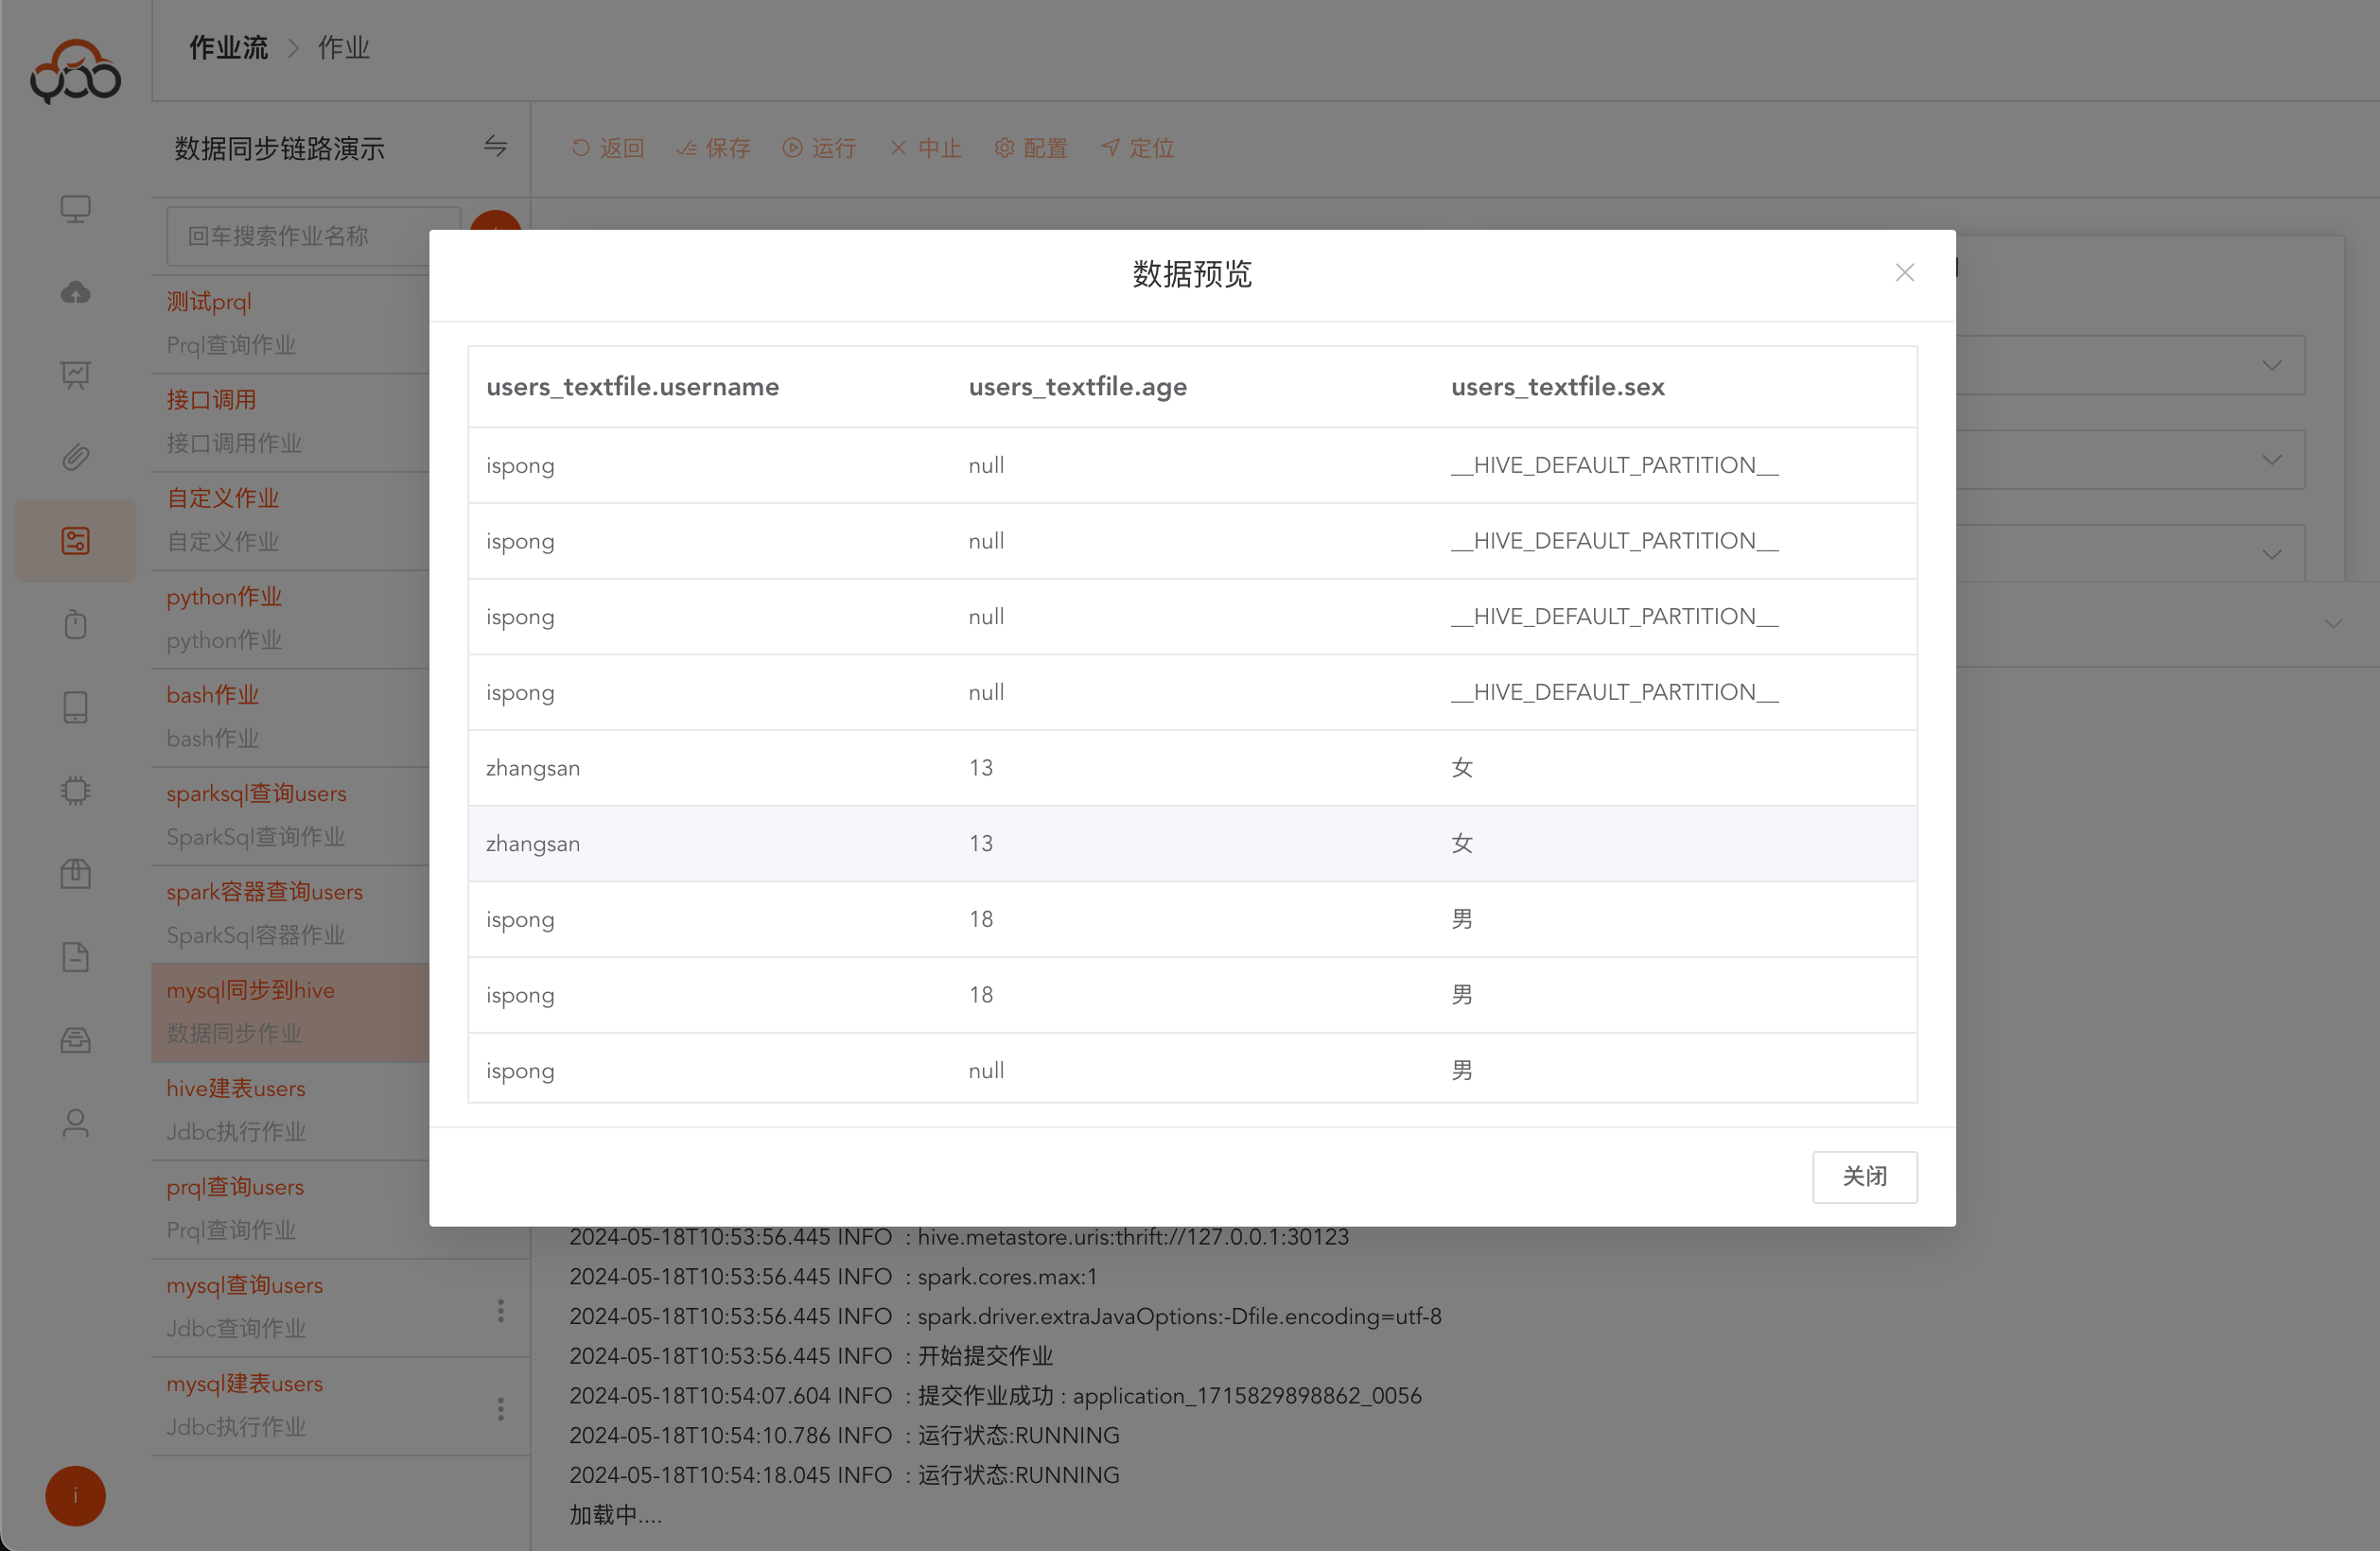The width and height of the screenshot is (2380, 1551).
Task: Open the first dropdown chevron on right panel
Action: tap(2271, 365)
